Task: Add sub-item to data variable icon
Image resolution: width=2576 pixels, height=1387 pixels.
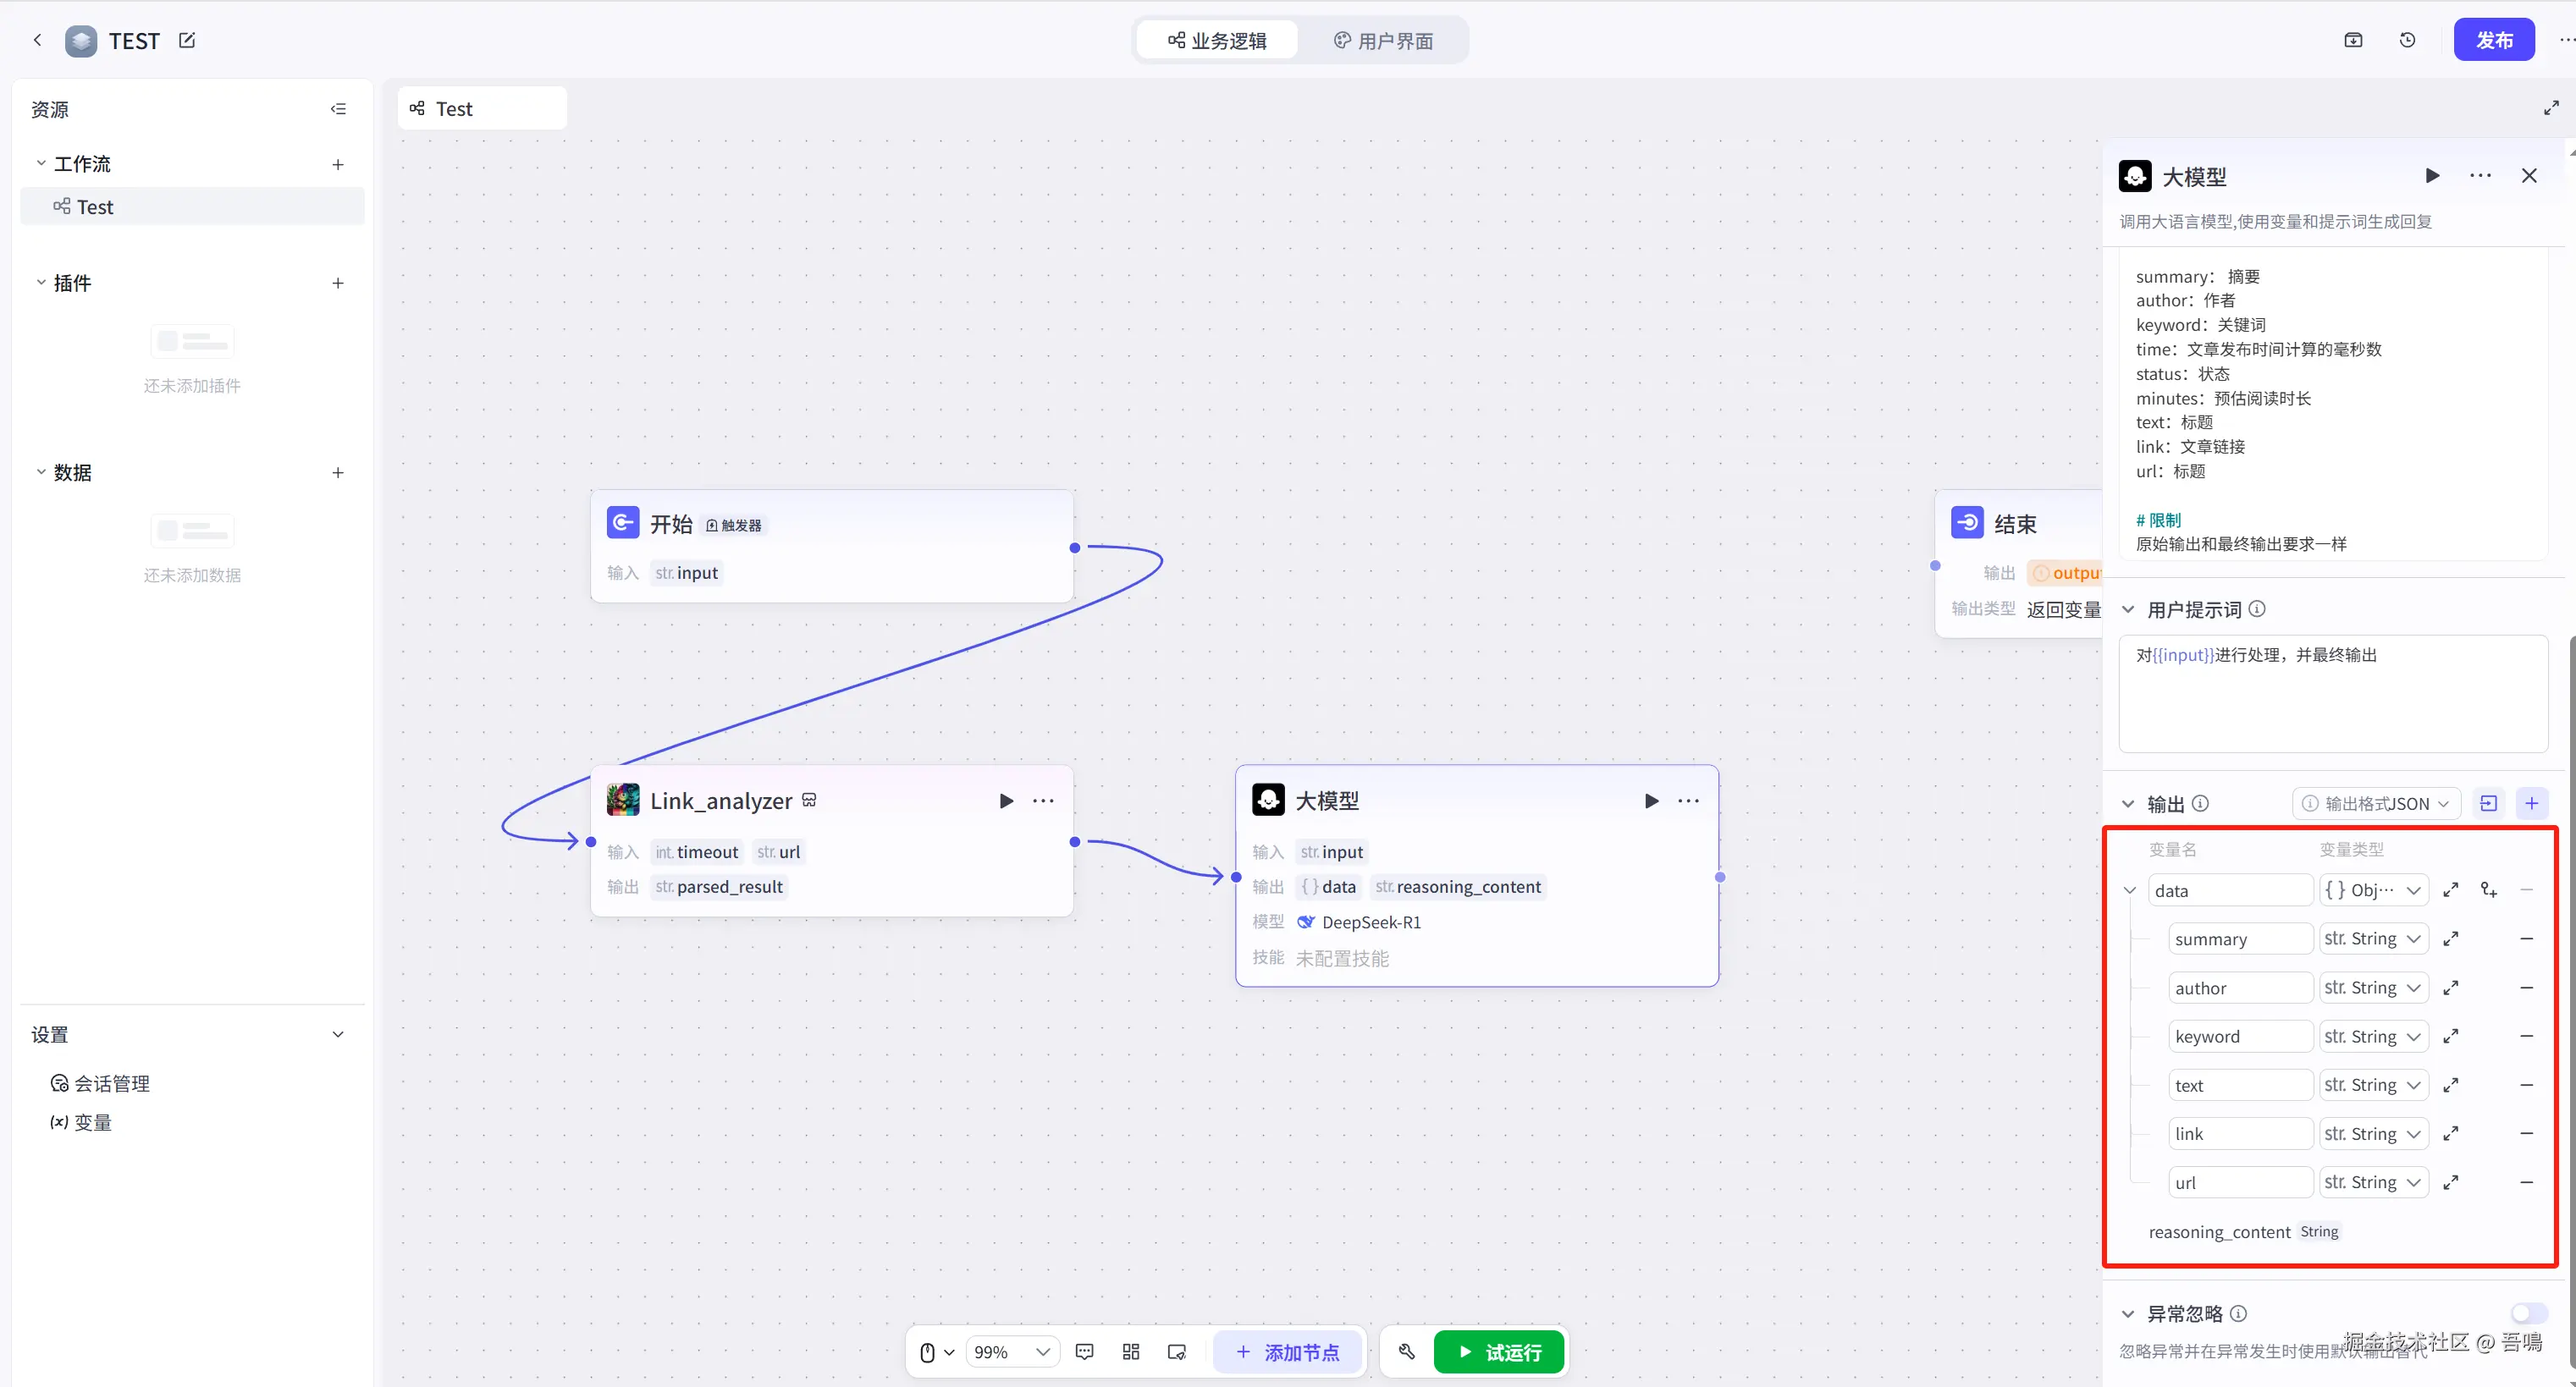Action: click(x=2488, y=890)
